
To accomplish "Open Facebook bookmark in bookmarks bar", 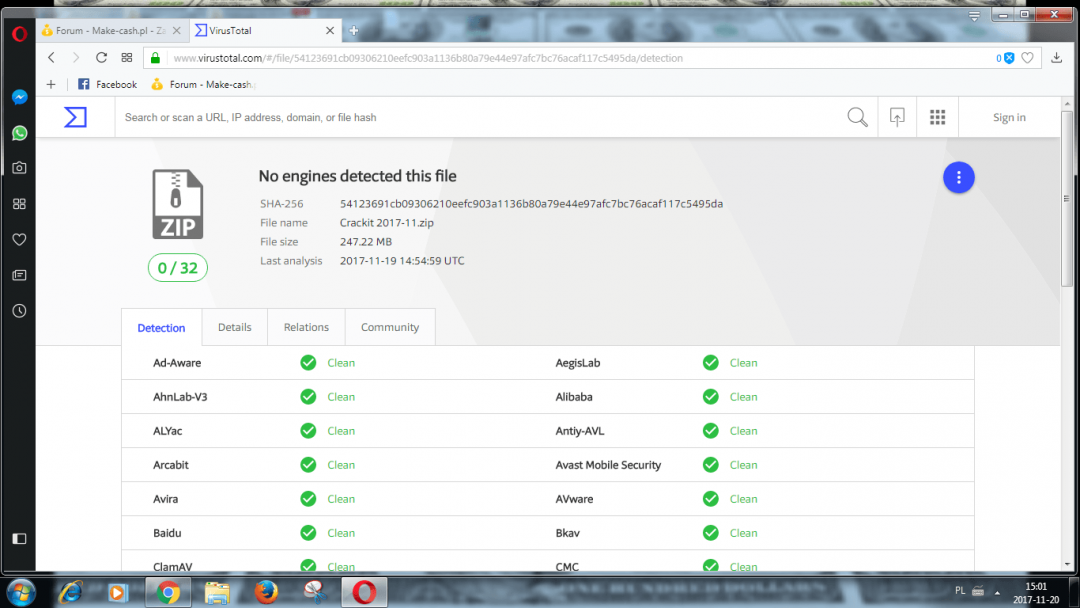I will (107, 84).
